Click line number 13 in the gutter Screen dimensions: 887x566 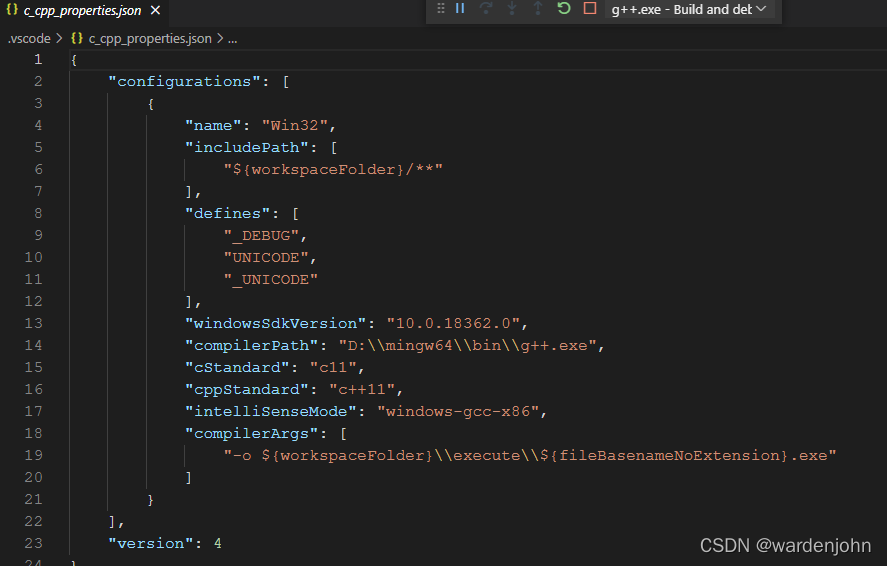pos(33,323)
